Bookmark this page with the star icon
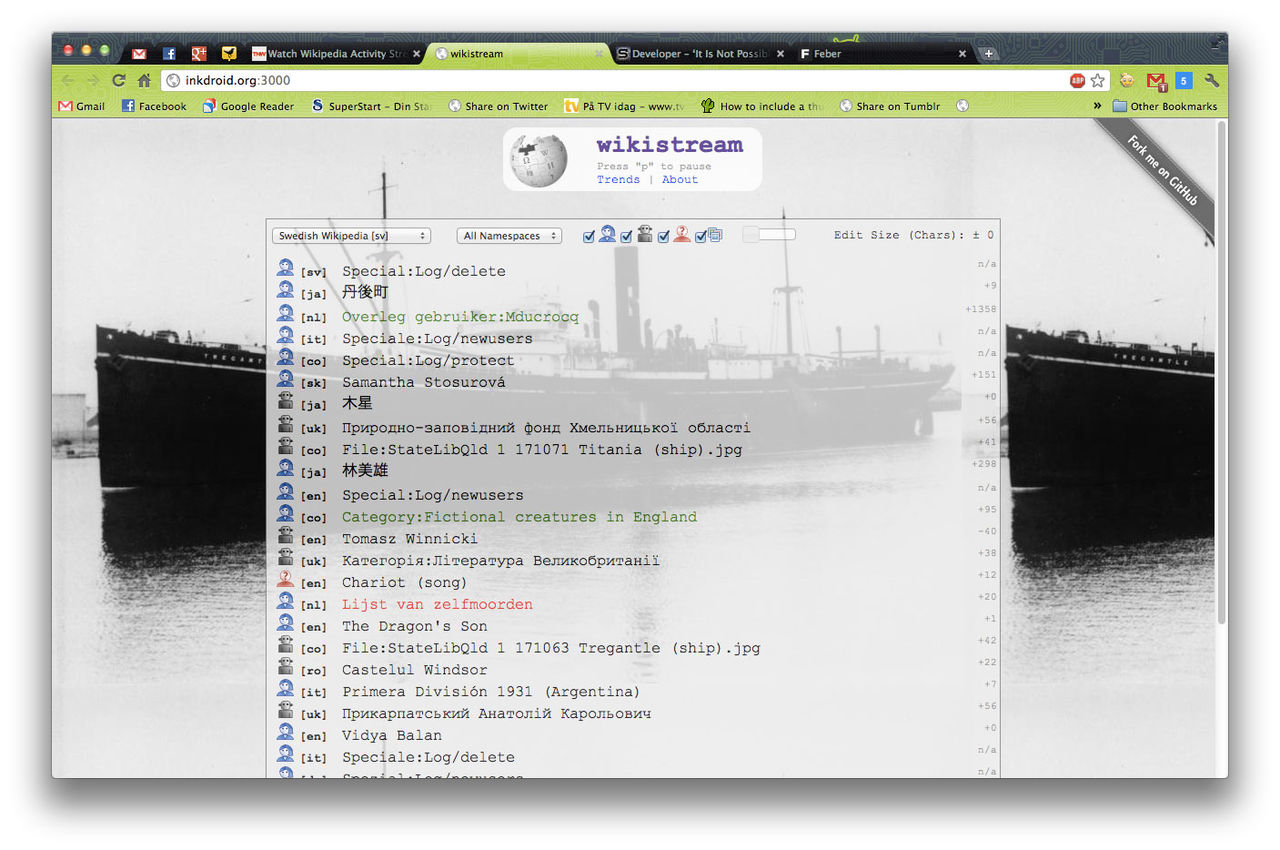 [1097, 81]
